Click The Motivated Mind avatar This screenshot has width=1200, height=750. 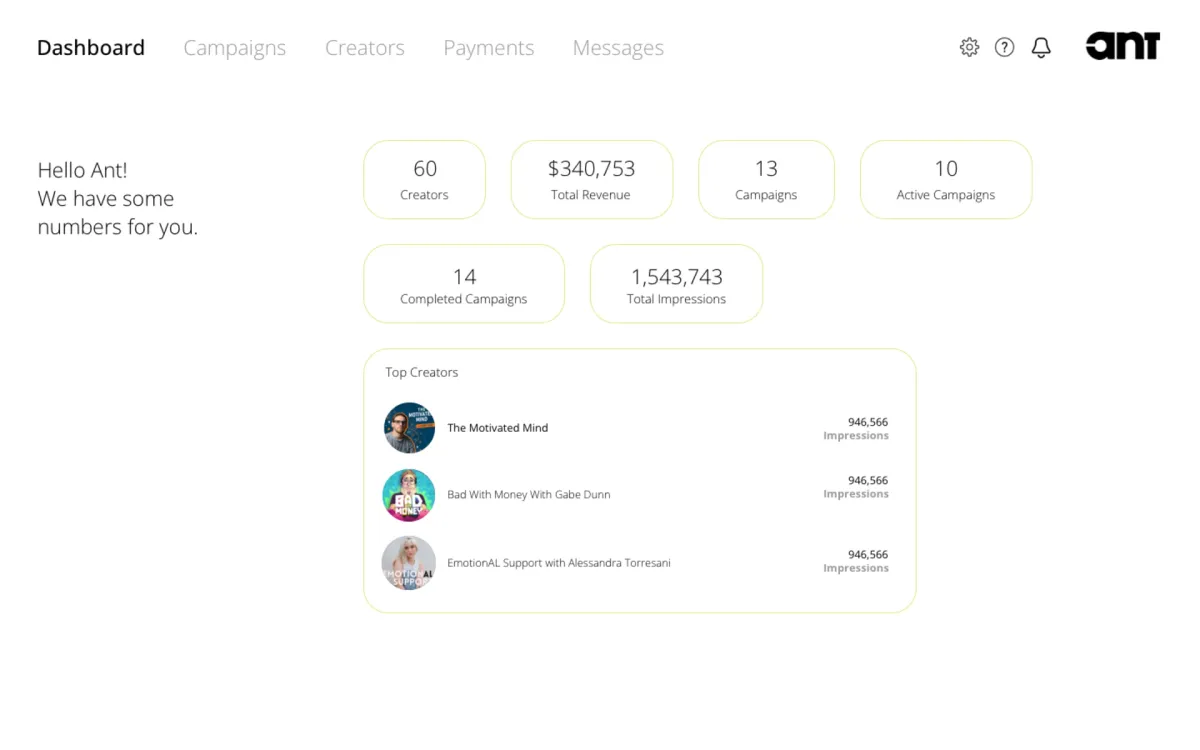point(409,428)
